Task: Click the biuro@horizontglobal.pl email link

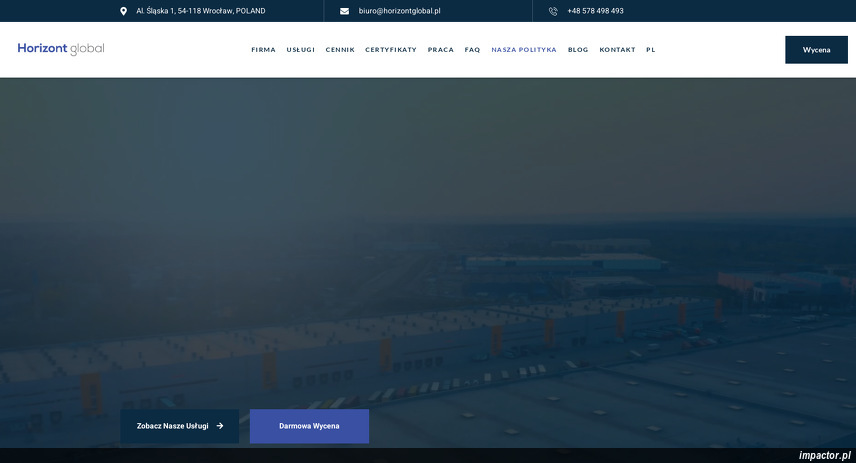Action: [x=400, y=11]
